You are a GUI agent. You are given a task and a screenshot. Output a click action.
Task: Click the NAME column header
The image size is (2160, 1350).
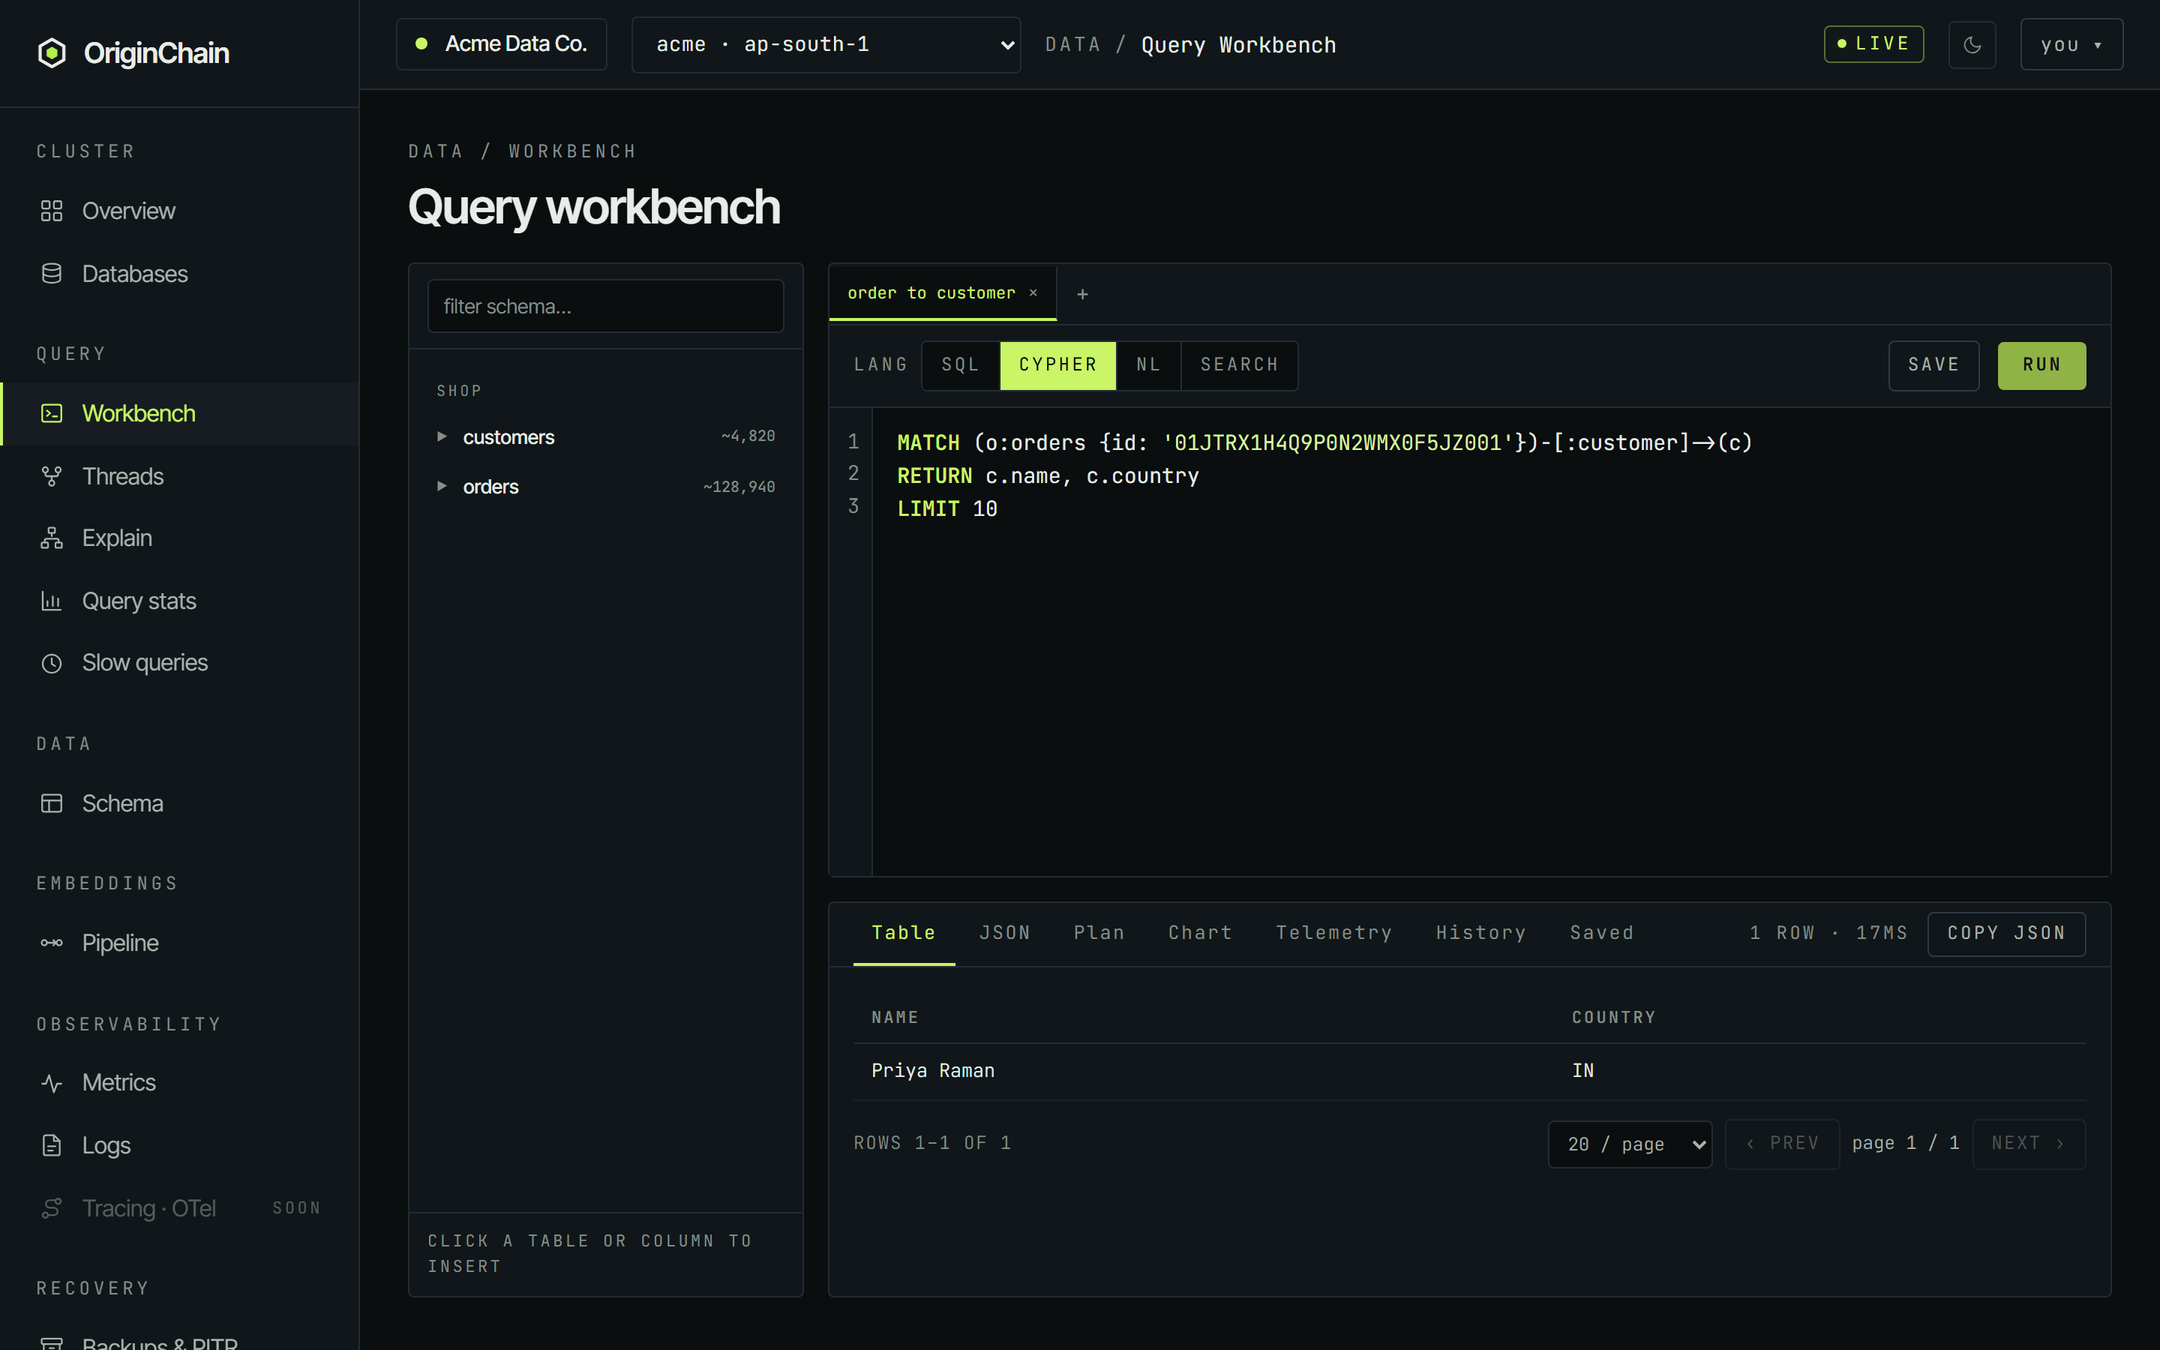(894, 1017)
